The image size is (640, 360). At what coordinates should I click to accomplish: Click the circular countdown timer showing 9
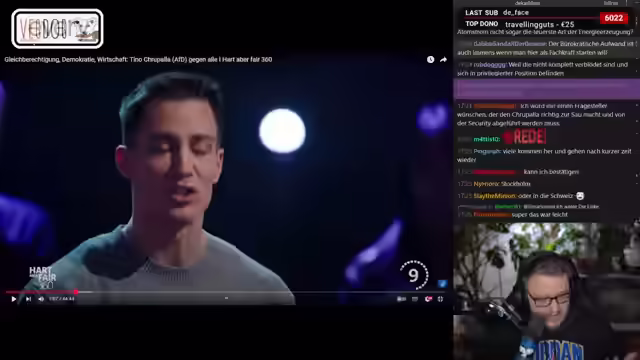tap(414, 276)
